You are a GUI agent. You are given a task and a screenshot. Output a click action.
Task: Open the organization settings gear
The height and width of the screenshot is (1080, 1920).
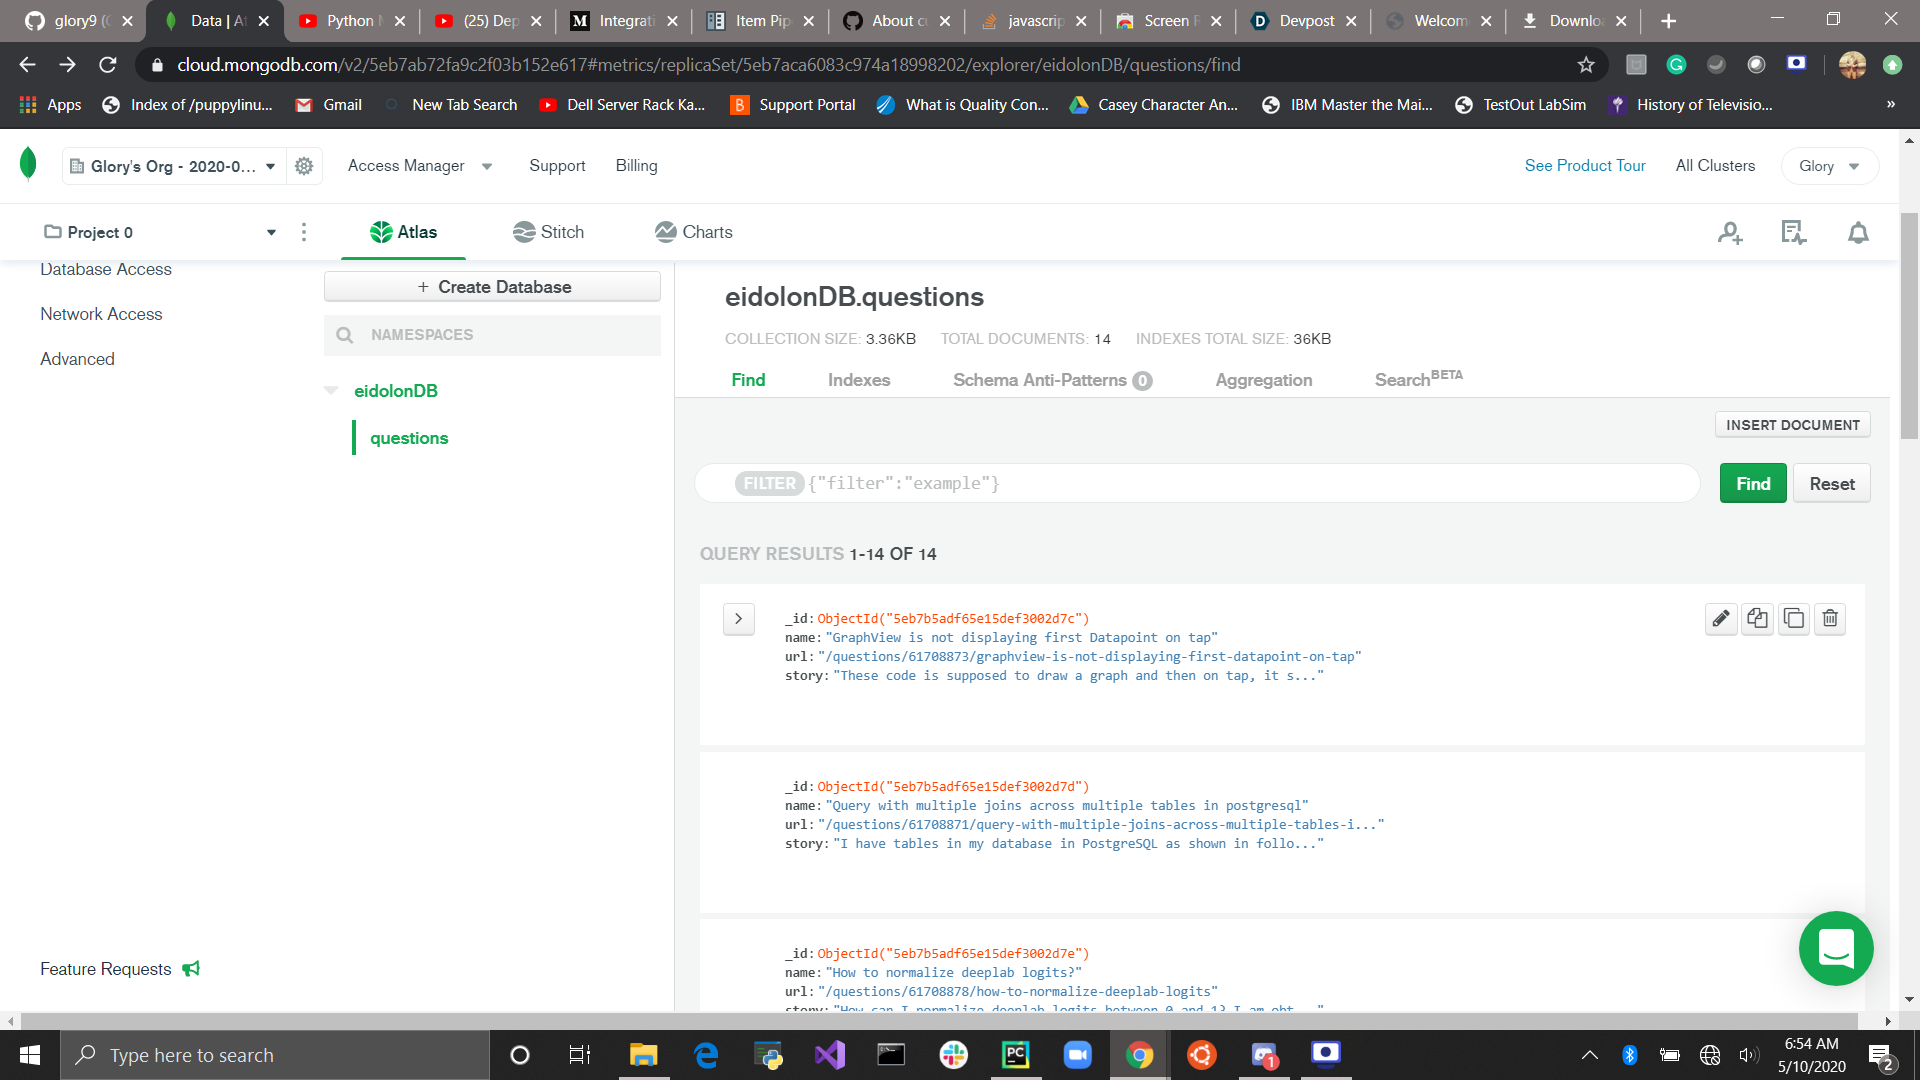click(304, 166)
